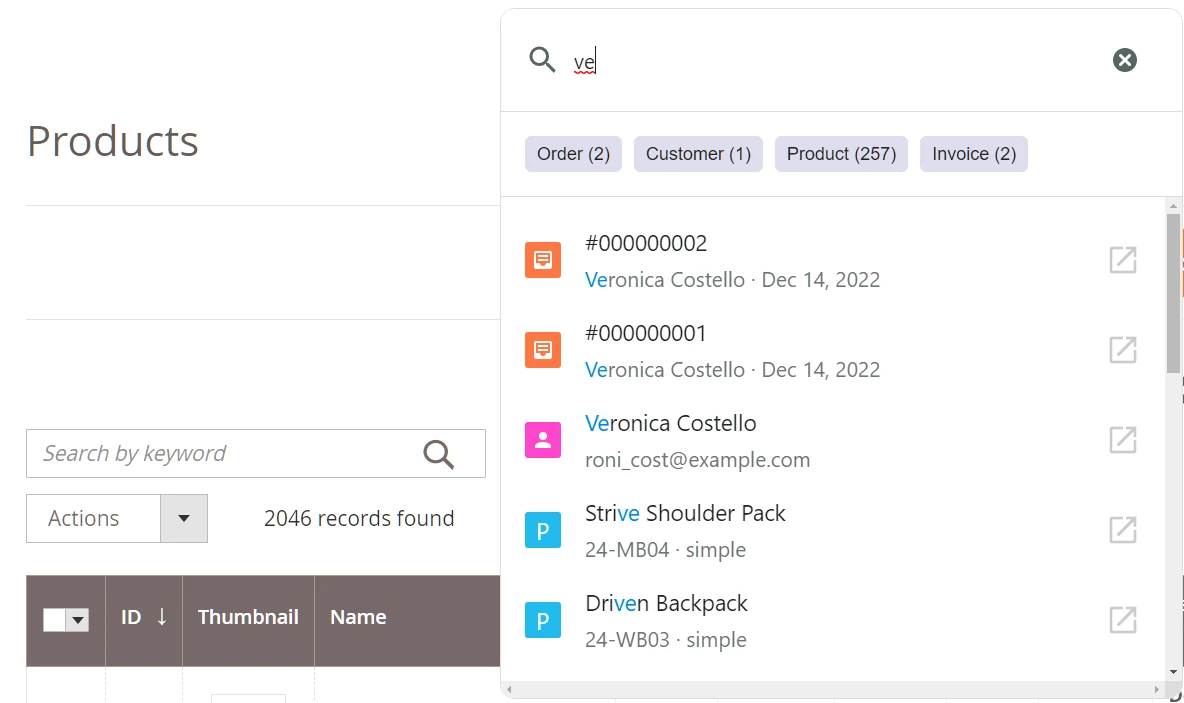Click the blue product icon for Driven Backpack
1184x703 pixels.
(x=543, y=620)
